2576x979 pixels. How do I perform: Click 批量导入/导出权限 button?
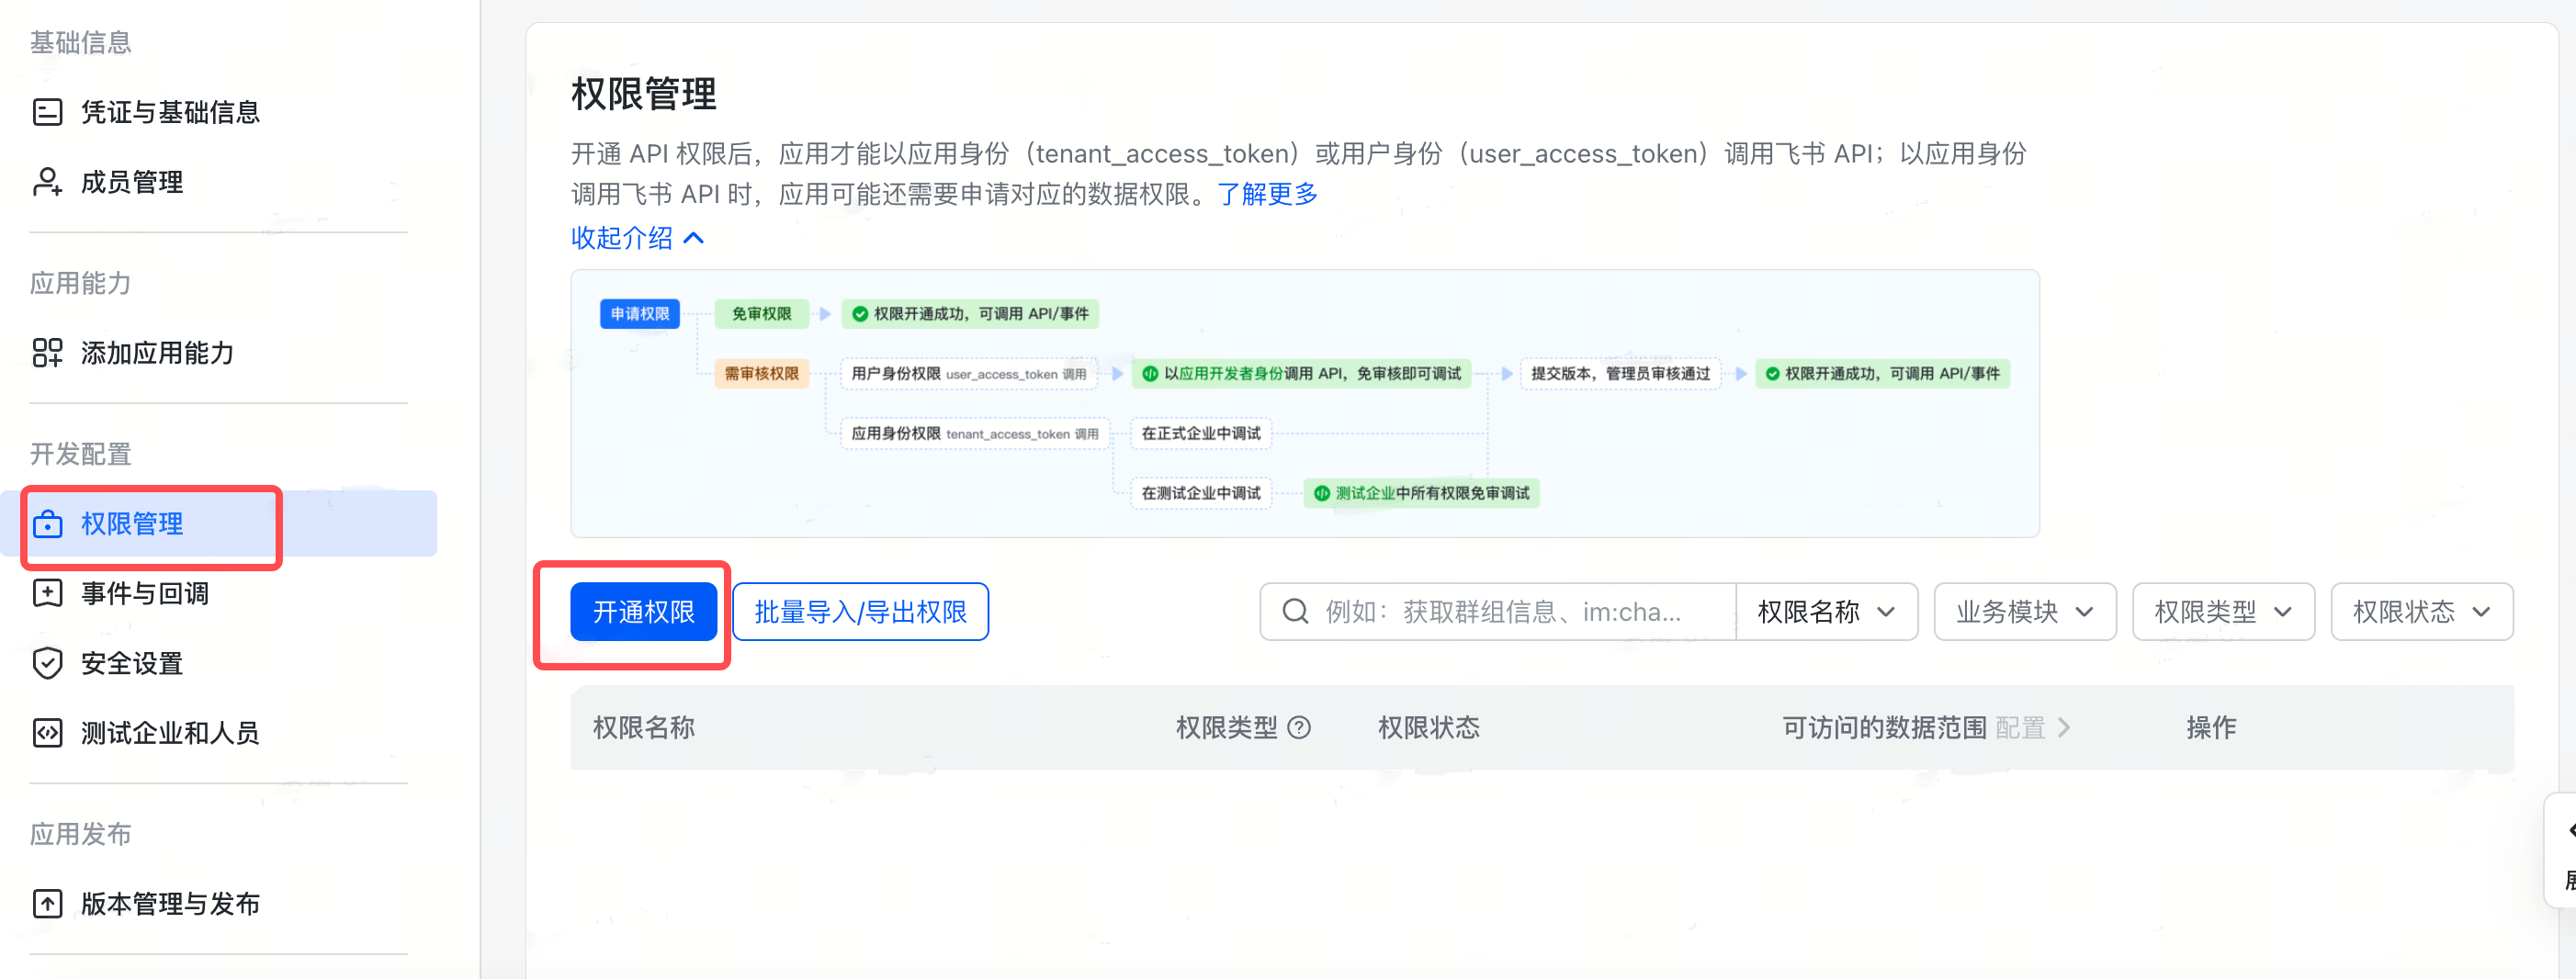[x=860, y=612]
